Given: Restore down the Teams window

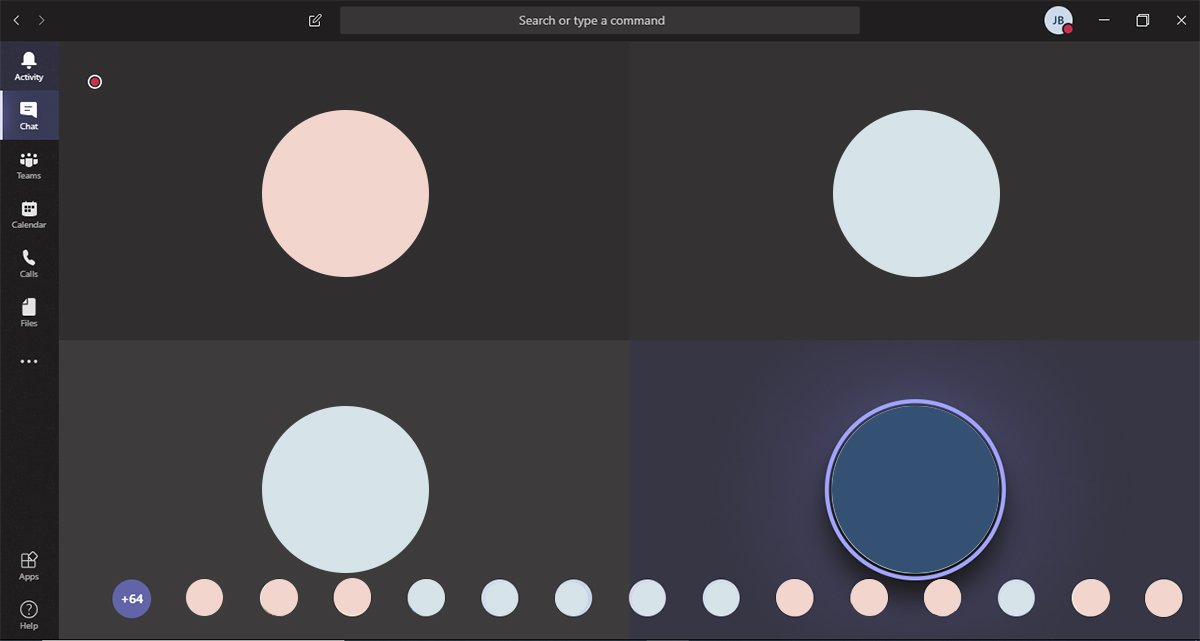Looking at the screenshot, I should 1143,20.
